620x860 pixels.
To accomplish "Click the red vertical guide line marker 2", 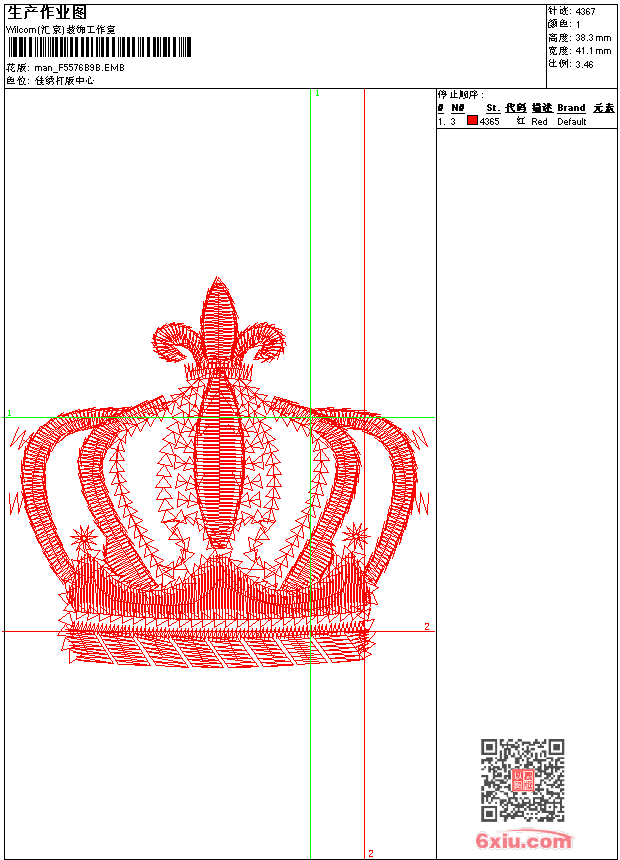I will 370,853.
